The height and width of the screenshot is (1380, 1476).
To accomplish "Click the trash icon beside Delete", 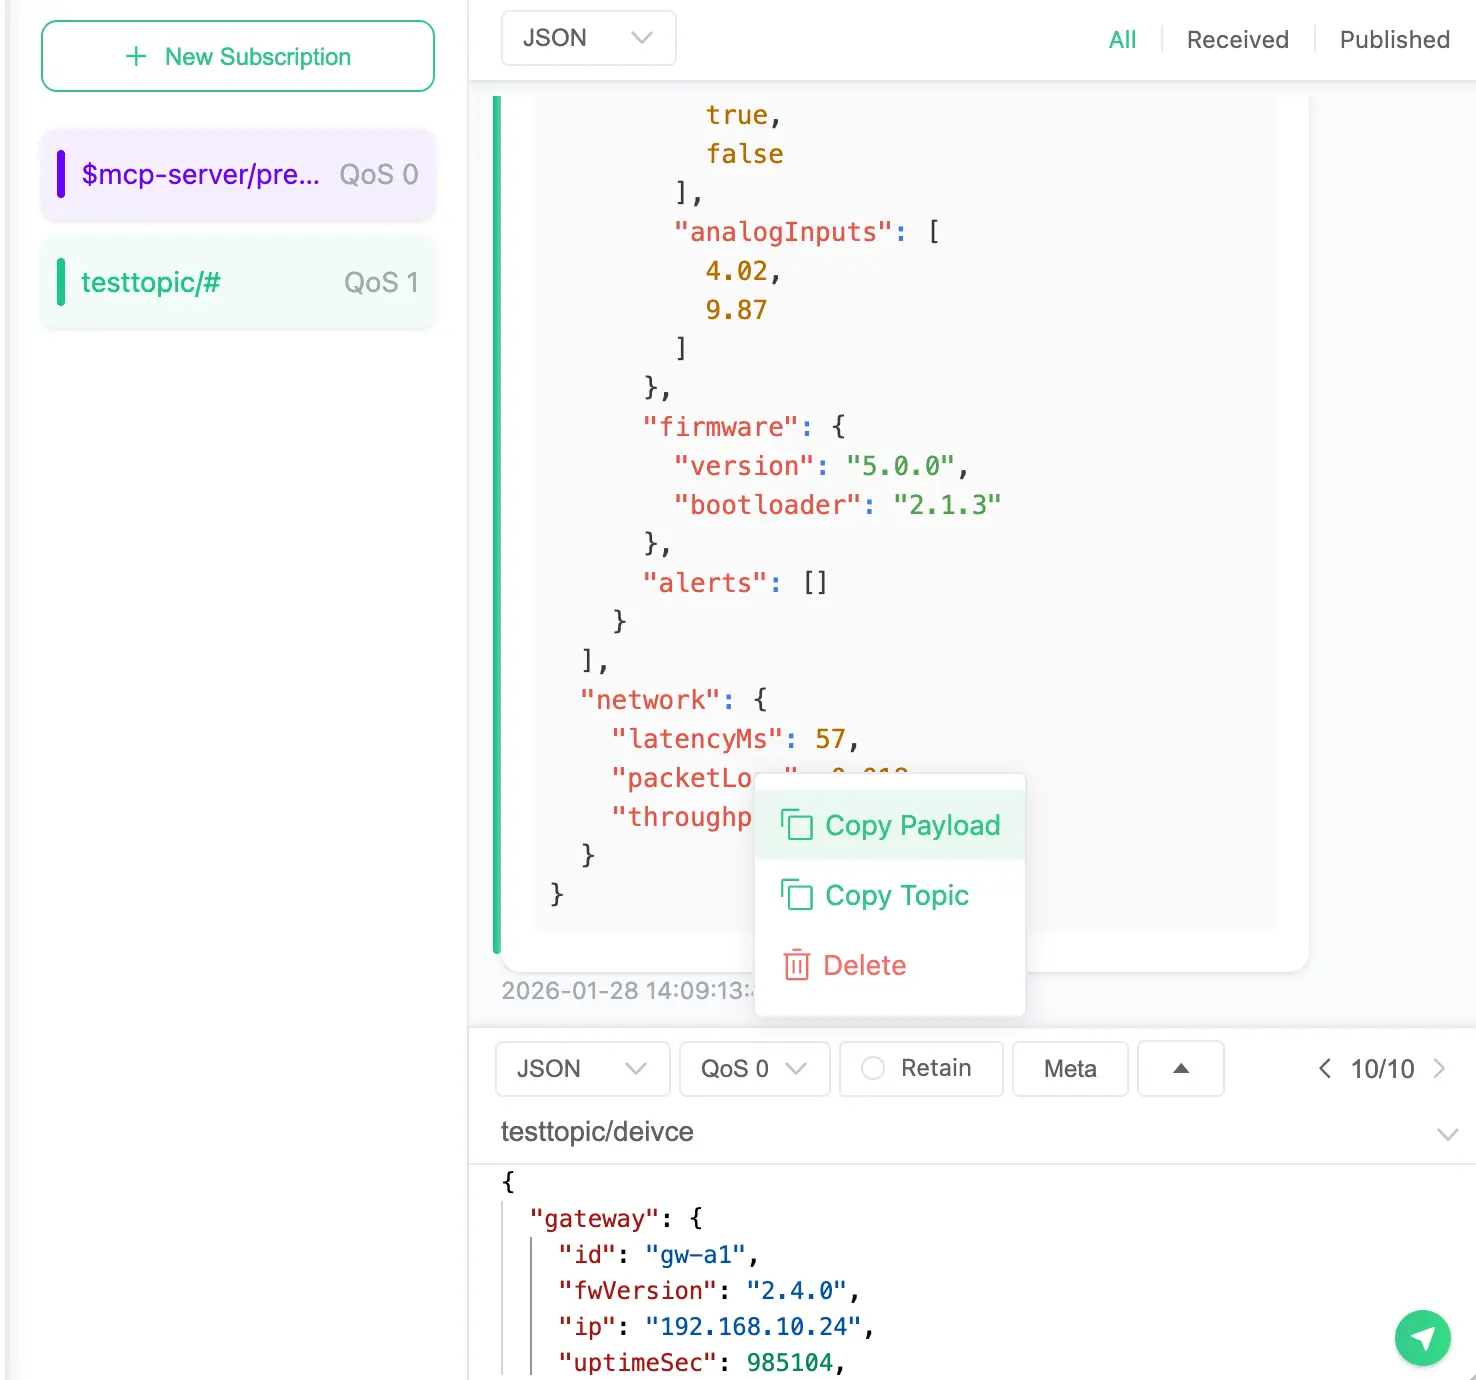I will 796,965.
